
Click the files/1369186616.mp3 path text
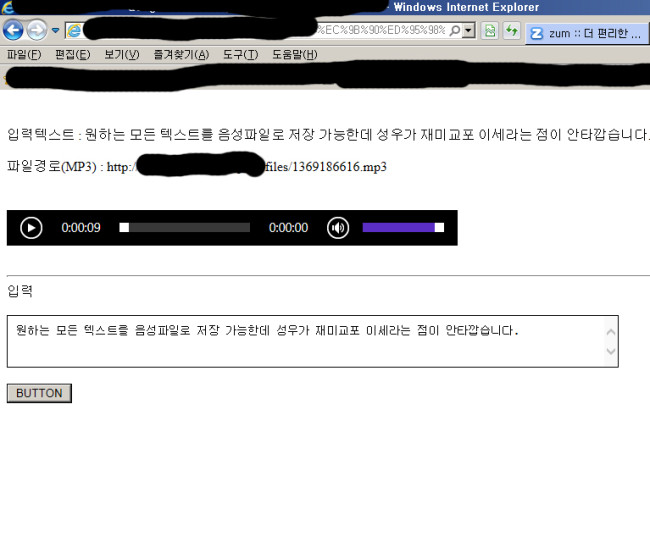tap(326, 167)
